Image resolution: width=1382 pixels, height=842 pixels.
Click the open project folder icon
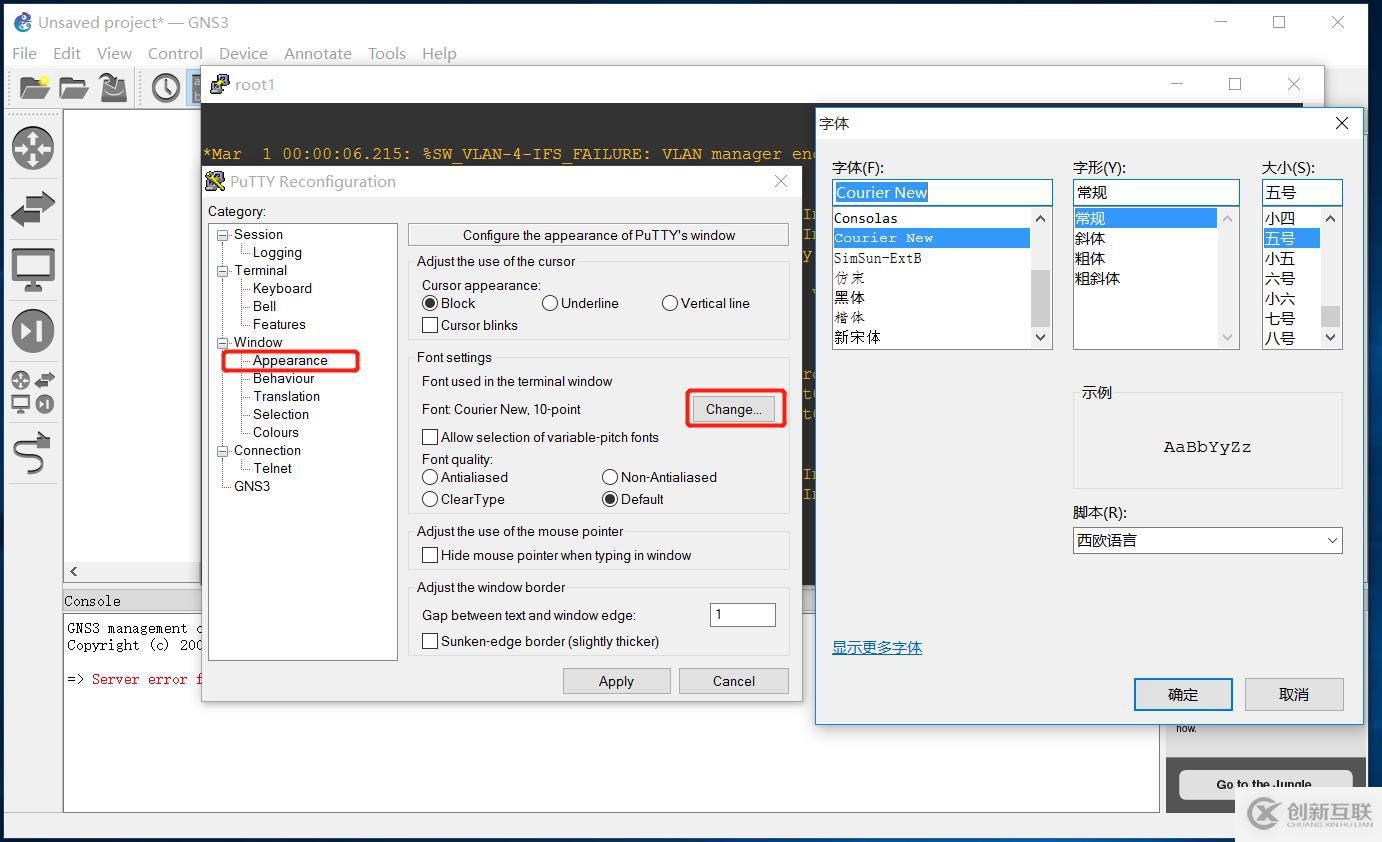(x=73, y=88)
